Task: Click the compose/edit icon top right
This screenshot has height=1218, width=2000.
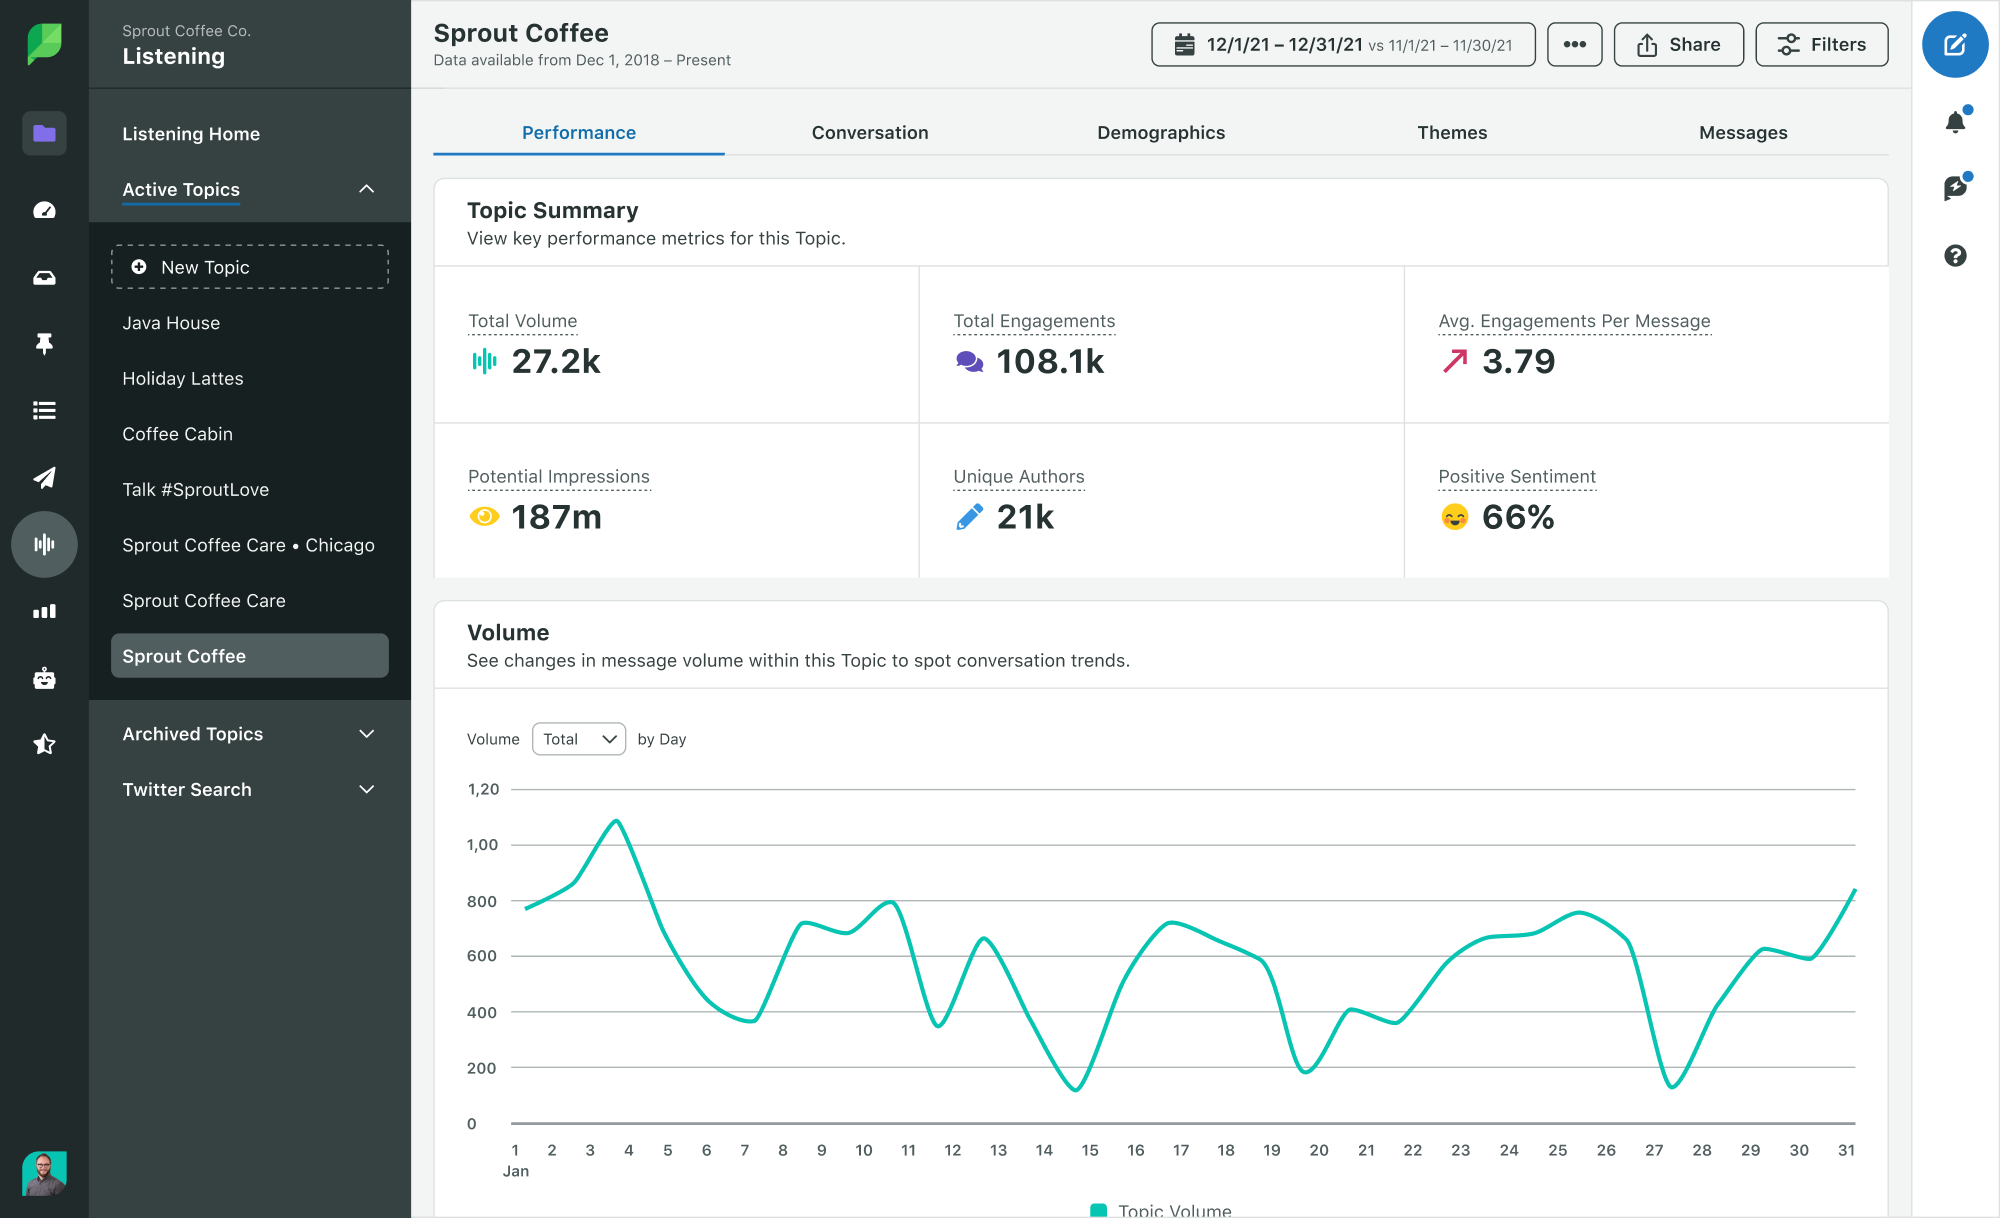Action: 1956,46
